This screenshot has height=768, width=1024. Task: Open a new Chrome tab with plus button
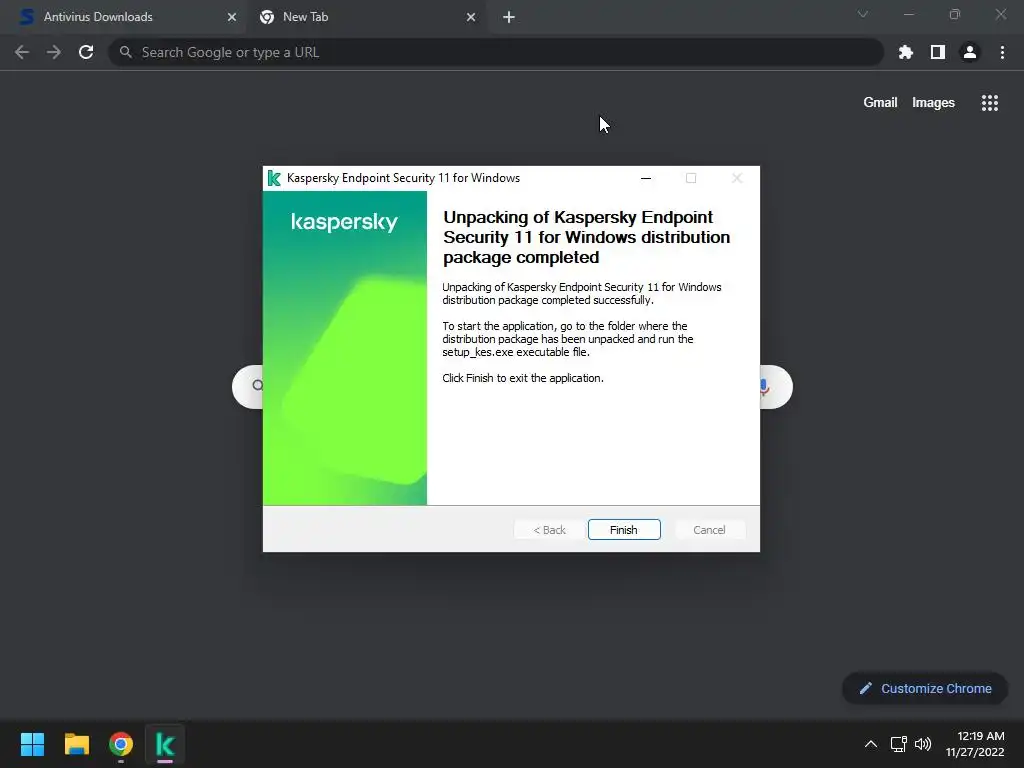[x=509, y=17]
